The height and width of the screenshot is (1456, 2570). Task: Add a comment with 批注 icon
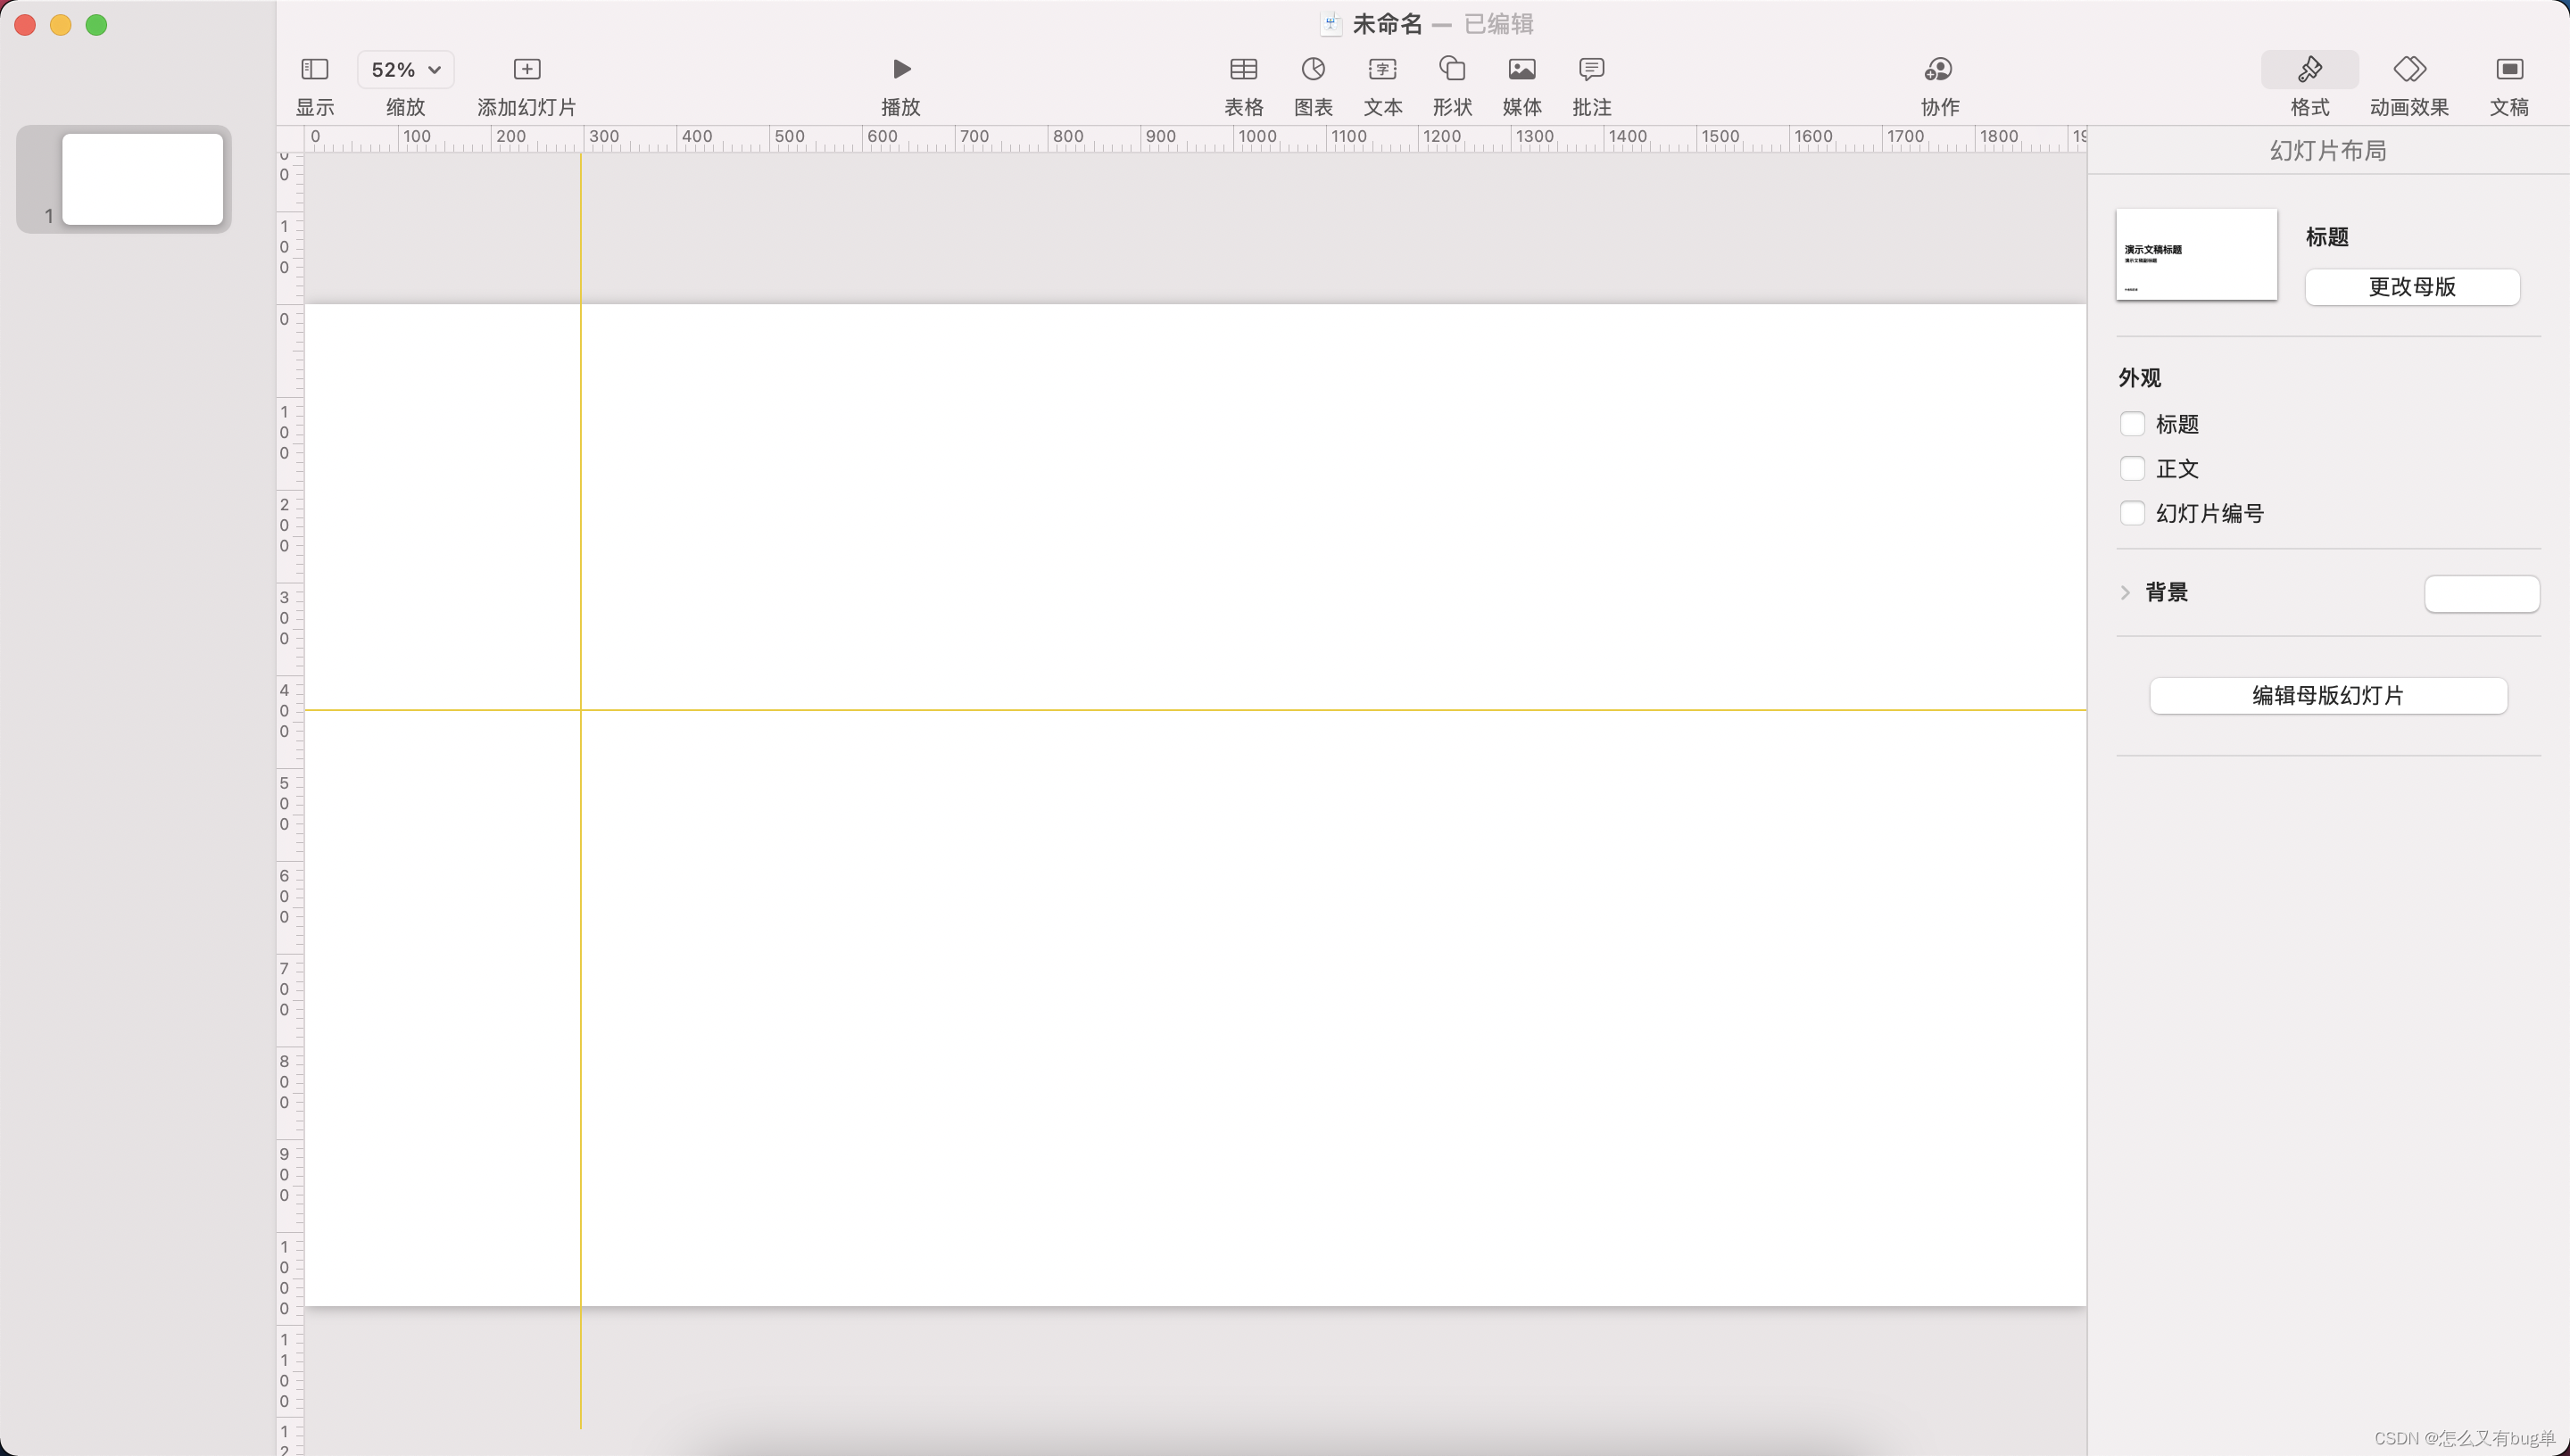(x=1591, y=69)
